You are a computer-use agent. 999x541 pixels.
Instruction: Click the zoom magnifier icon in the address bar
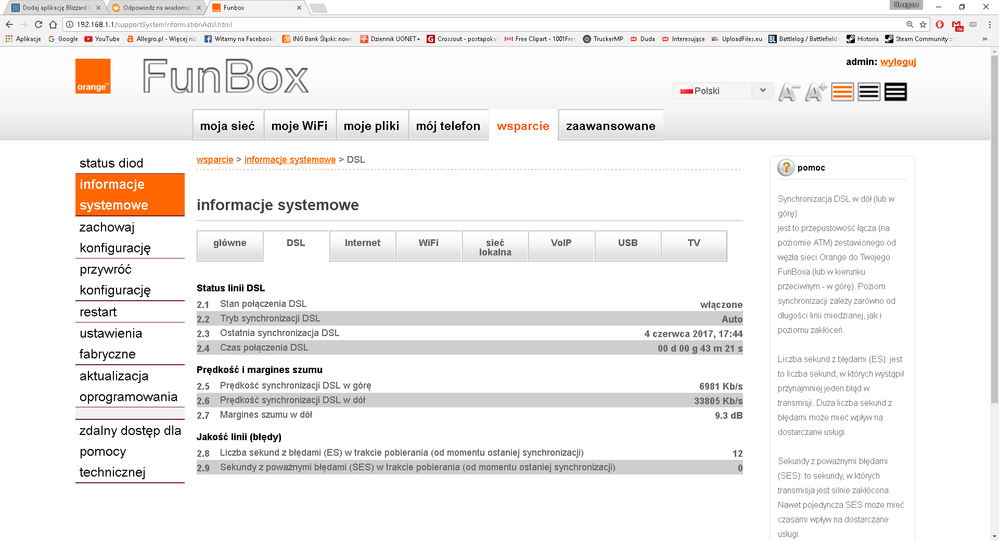[909, 24]
